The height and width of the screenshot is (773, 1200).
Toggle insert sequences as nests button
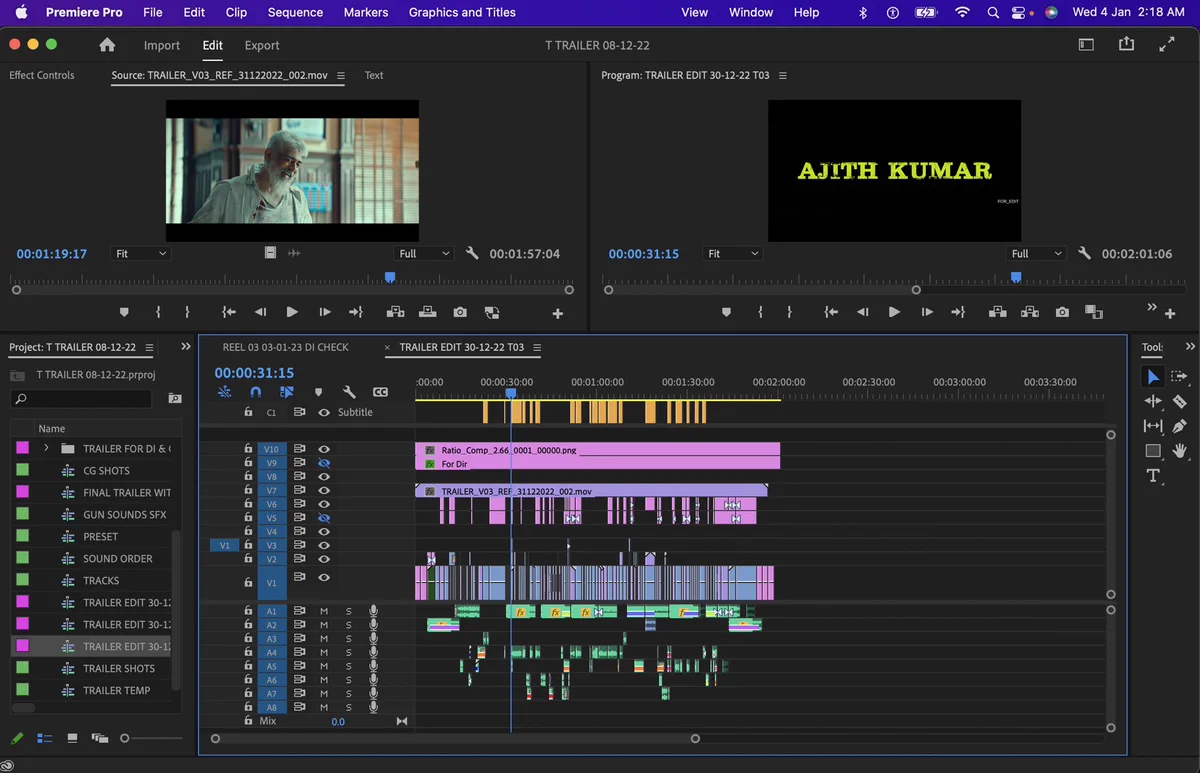click(224, 392)
